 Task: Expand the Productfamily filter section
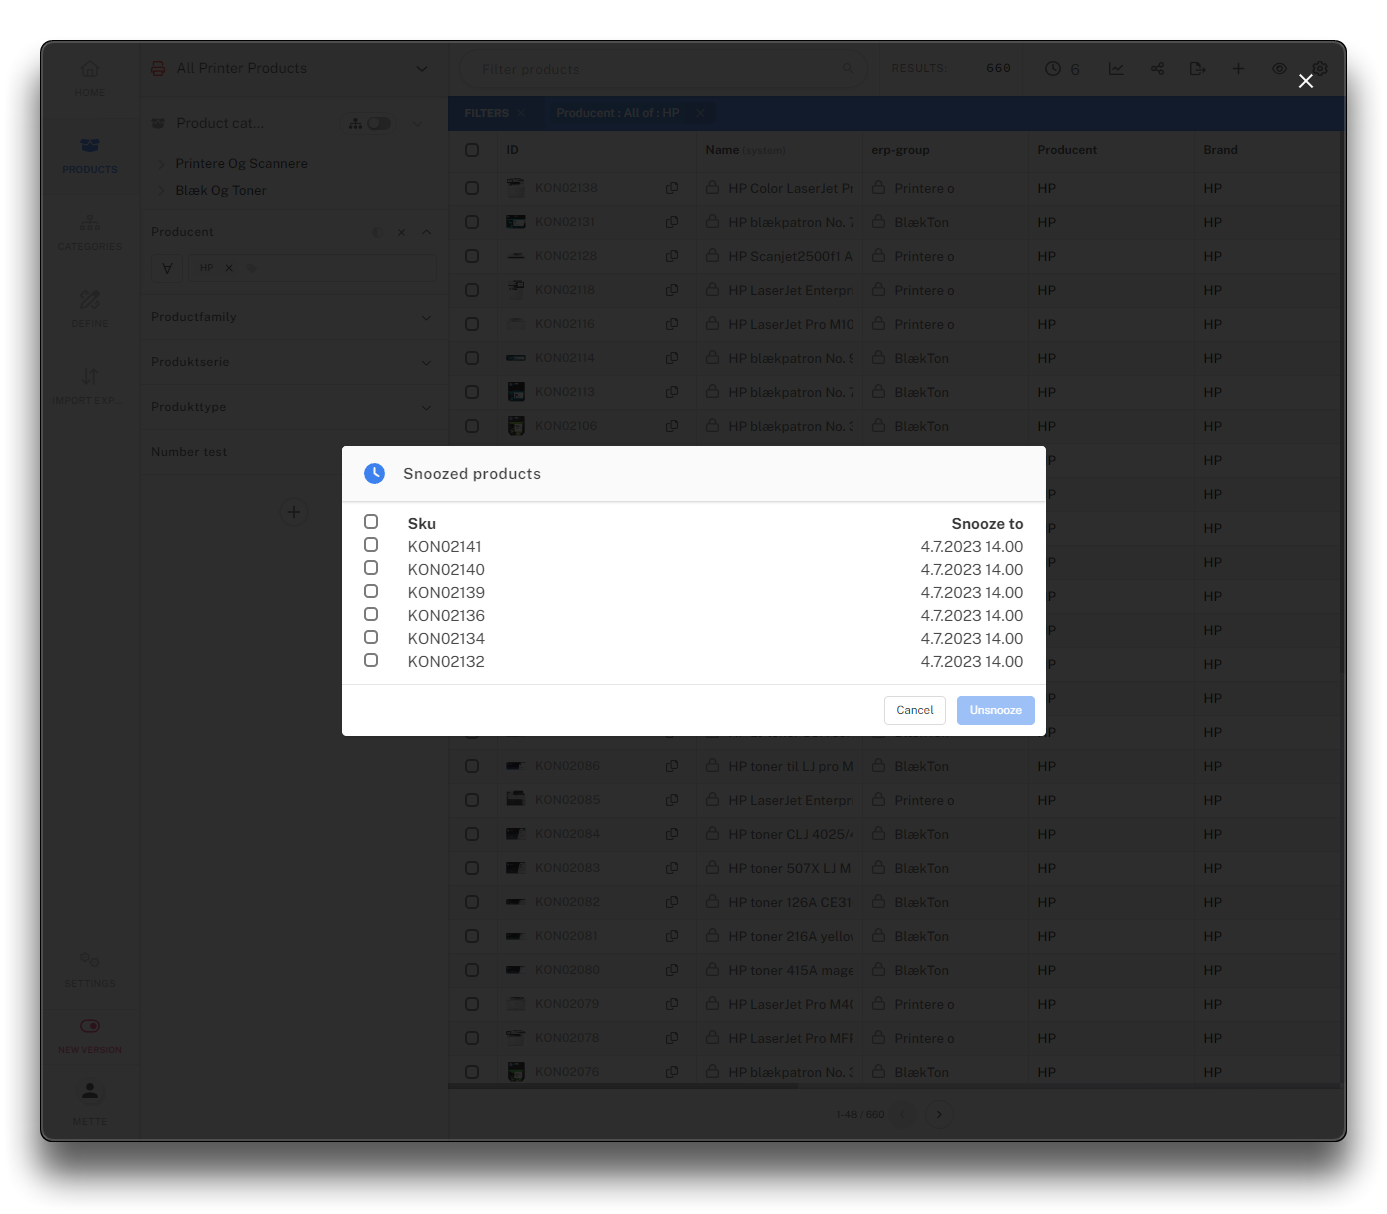coord(426,318)
